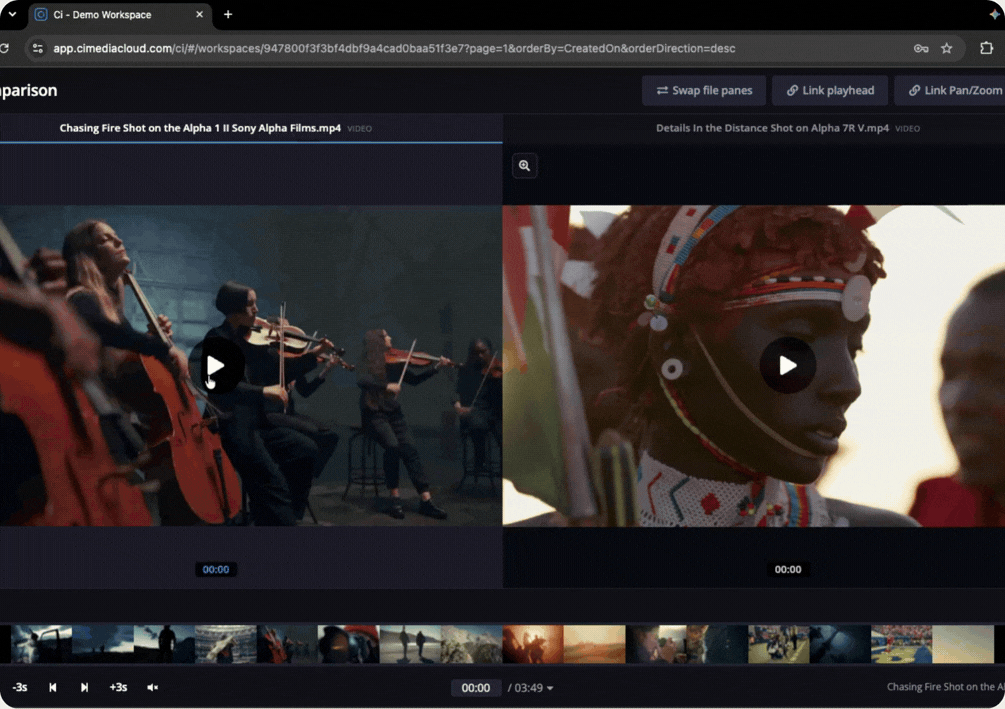
Task: Click the 00:00 timecode field in bottom bar
Action: click(x=476, y=688)
